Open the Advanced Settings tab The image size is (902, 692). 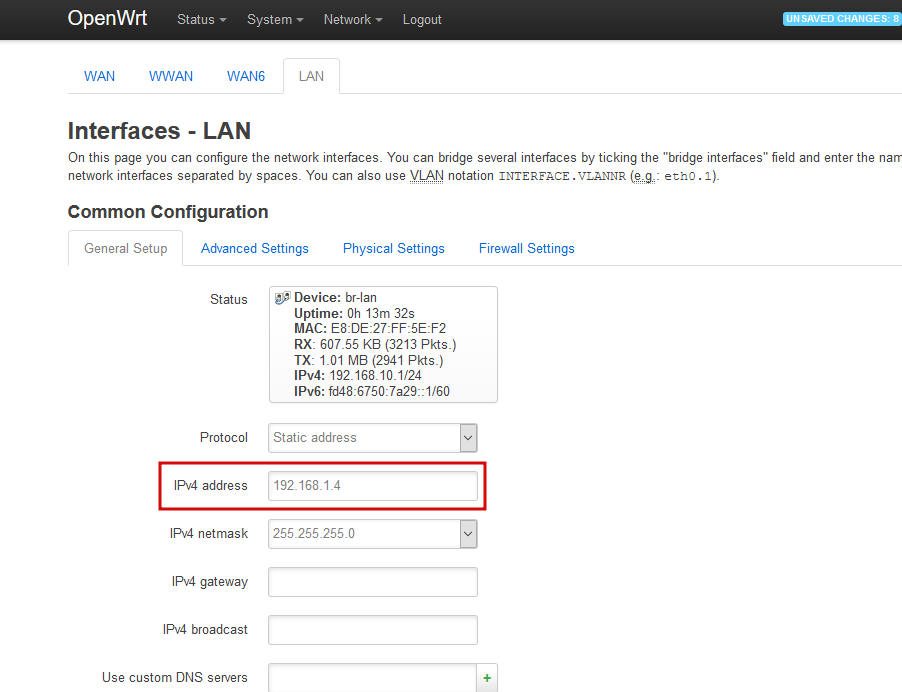point(254,248)
